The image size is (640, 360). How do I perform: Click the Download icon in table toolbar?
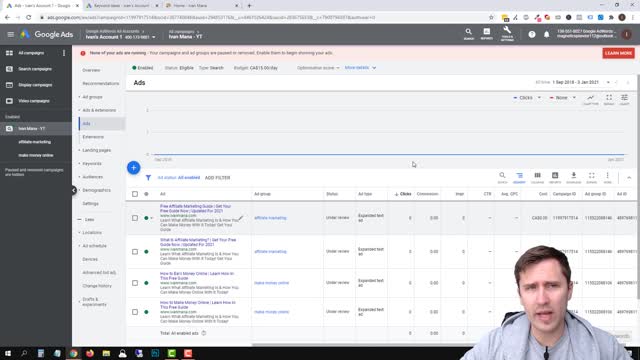[x=573, y=177]
